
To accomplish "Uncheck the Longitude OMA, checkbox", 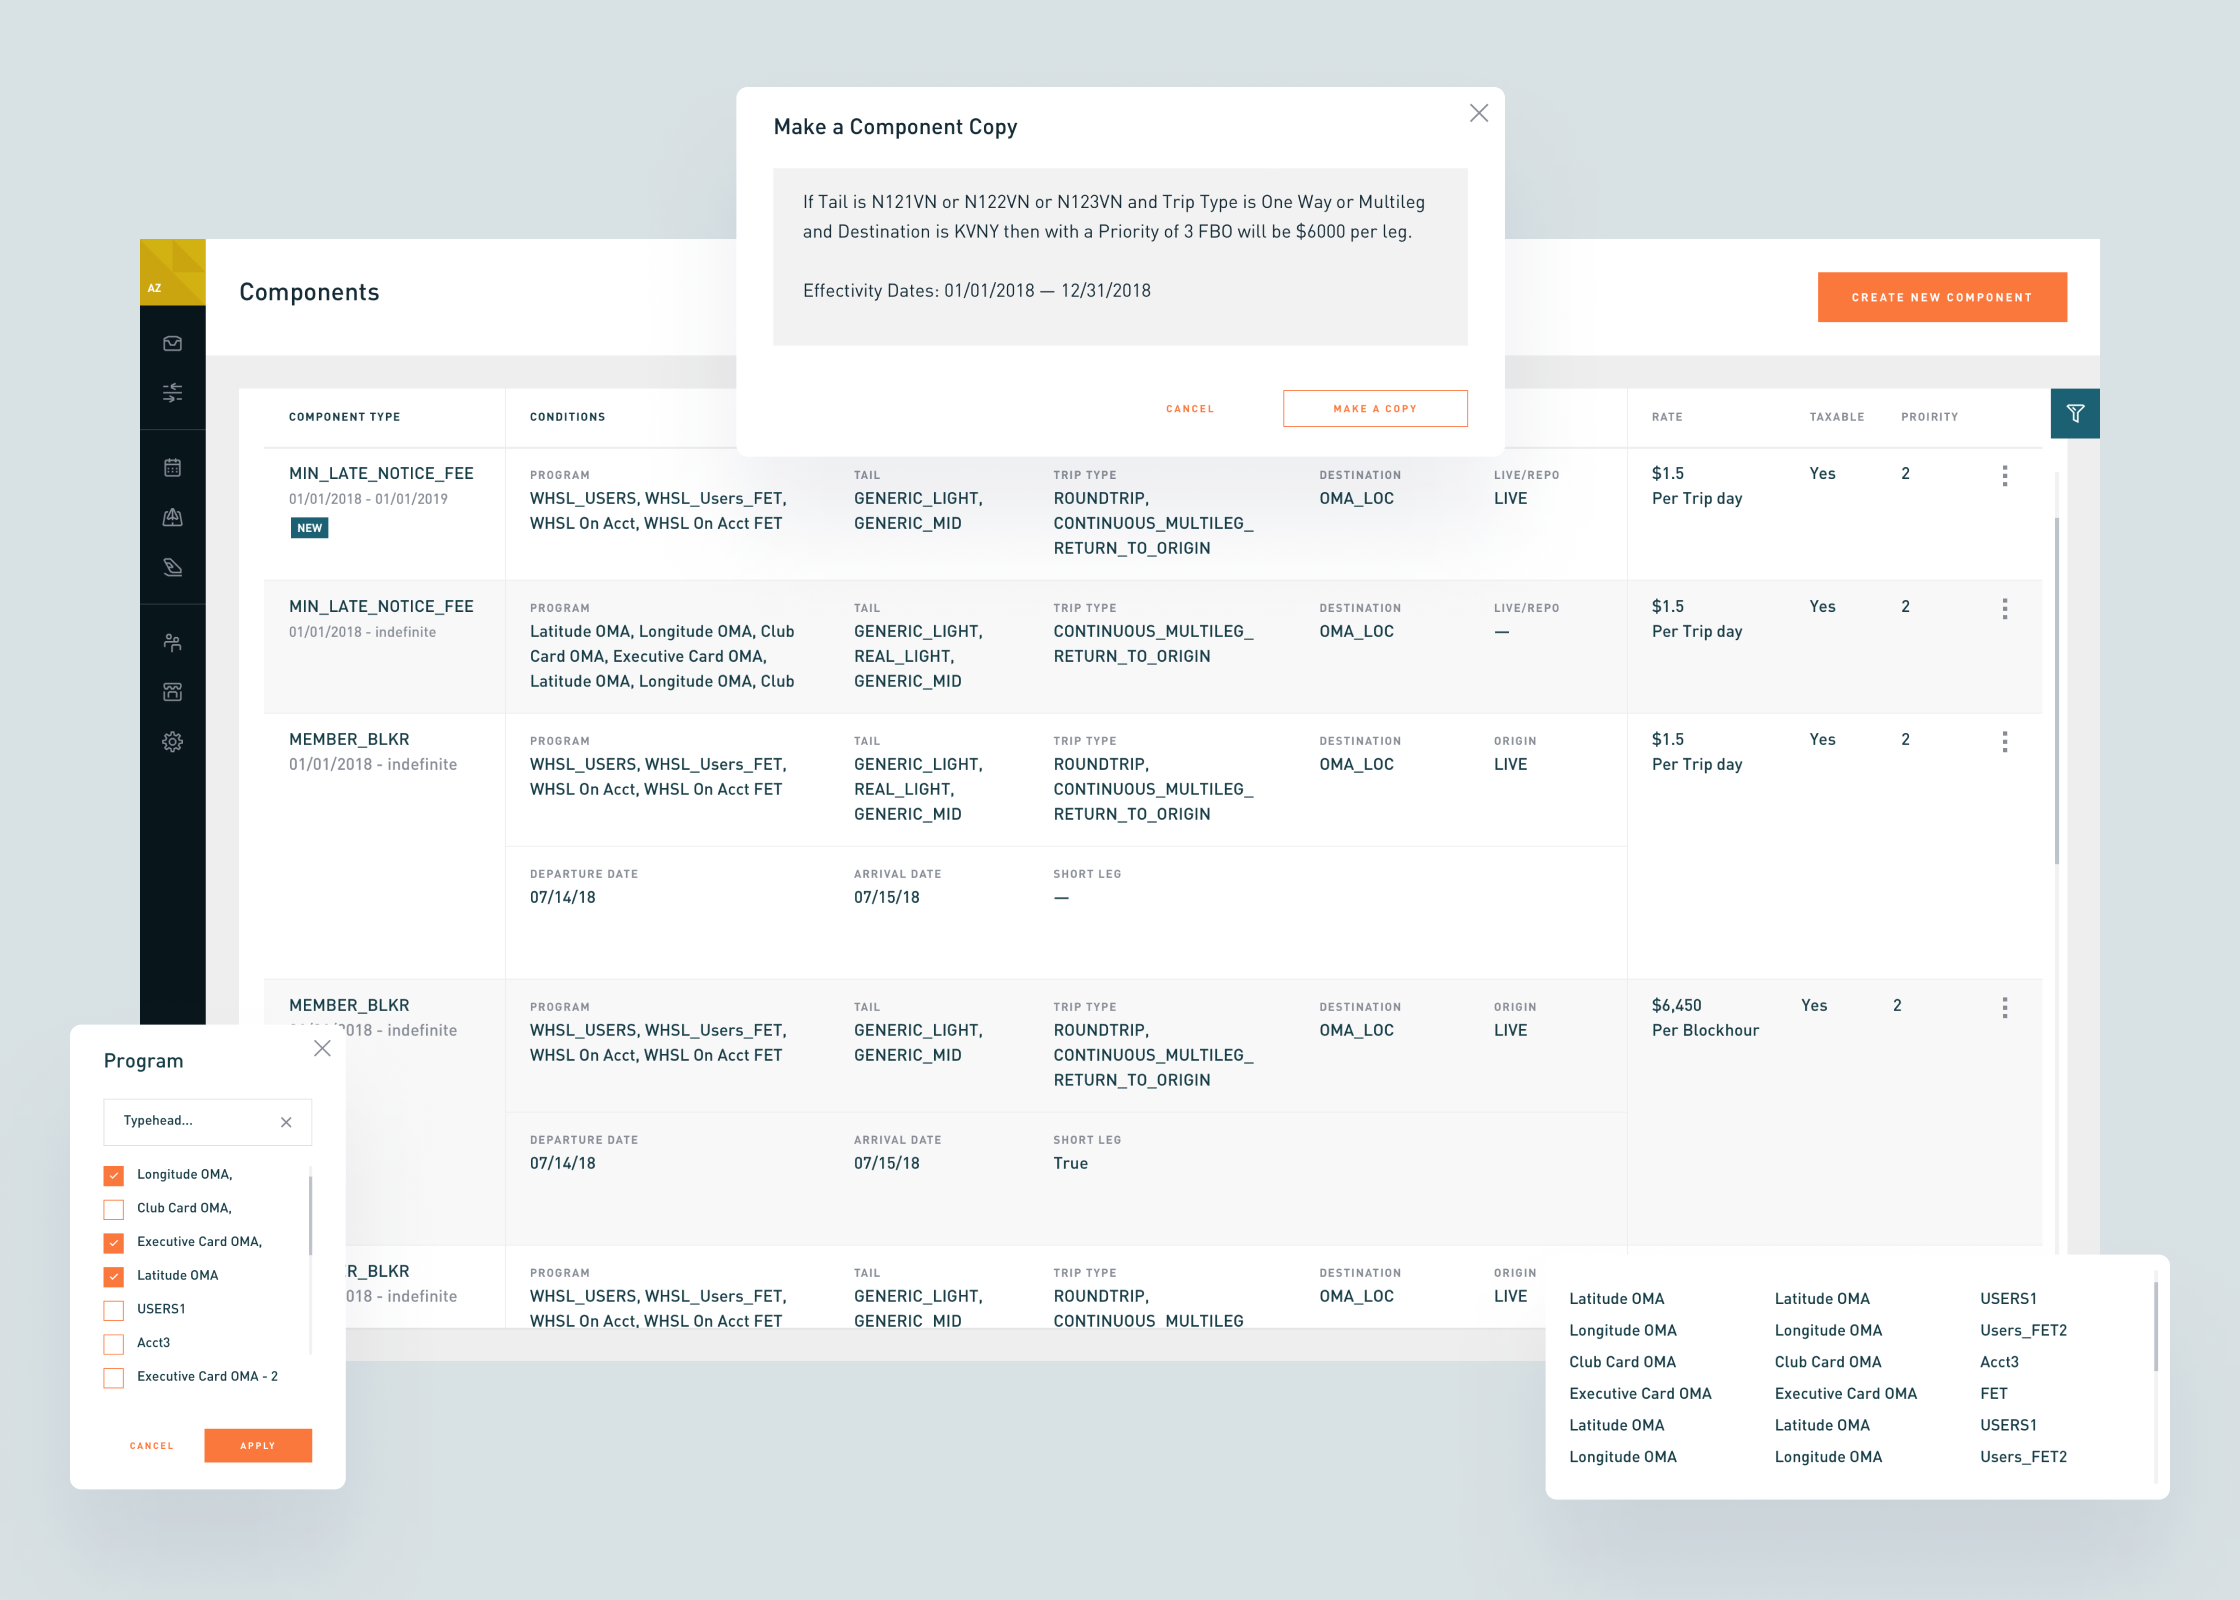I will pyautogui.click(x=114, y=1175).
